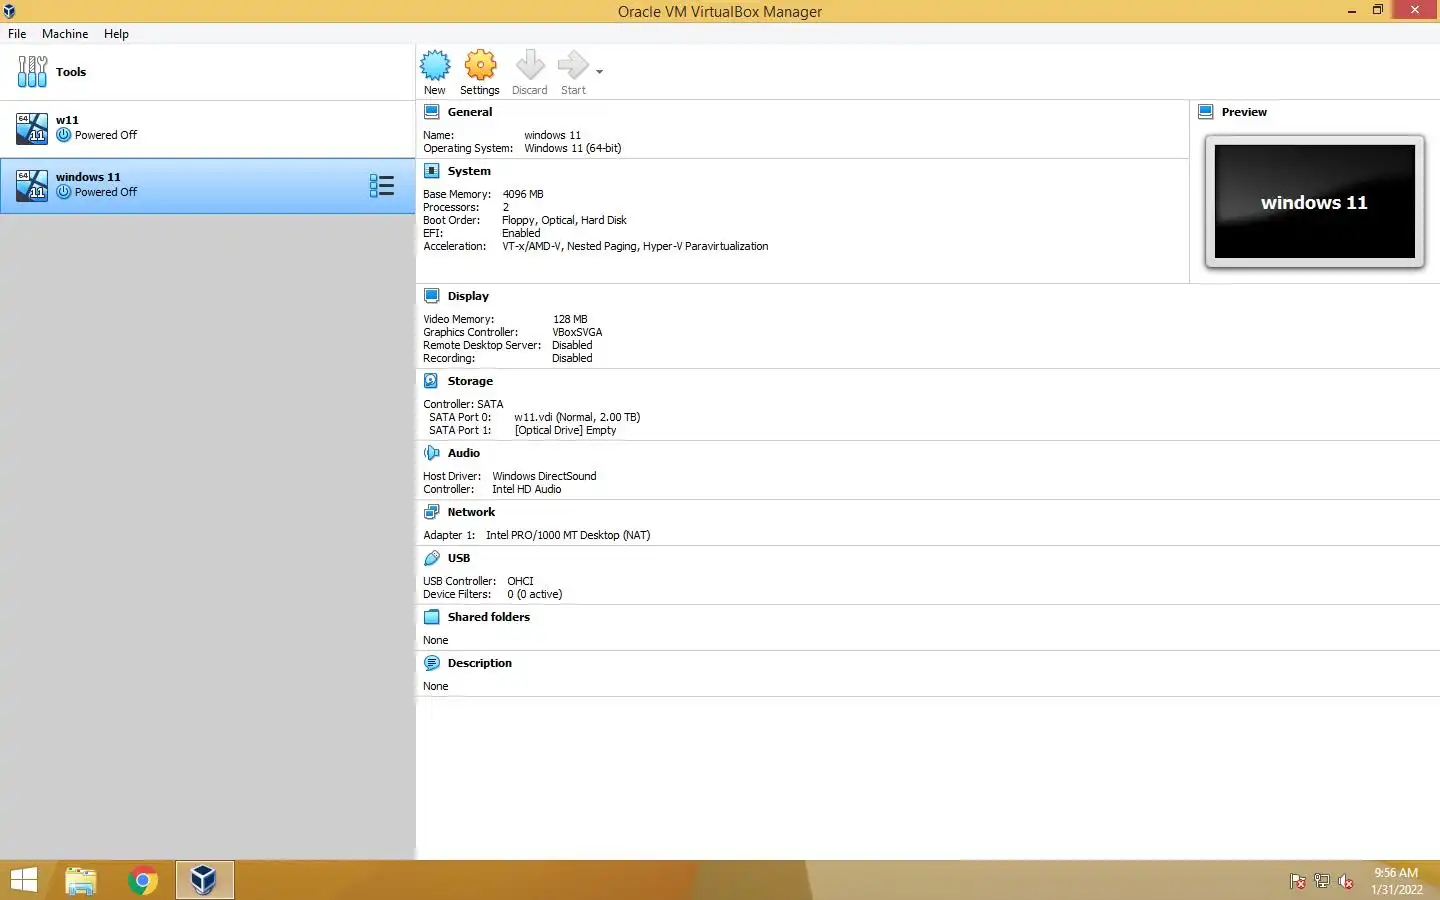Screen dimensions: 1440x900
Task: Open the Help menu
Action: tap(116, 33)
